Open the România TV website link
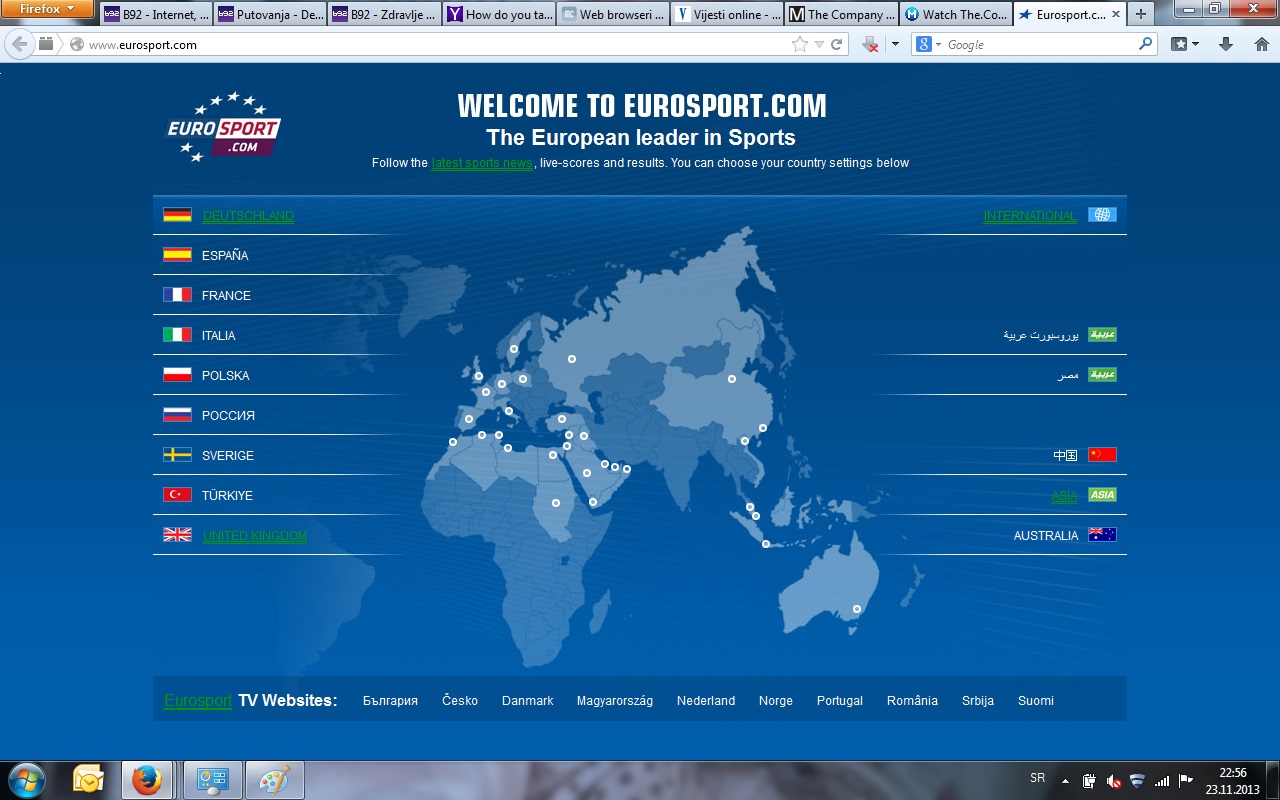 912,701
